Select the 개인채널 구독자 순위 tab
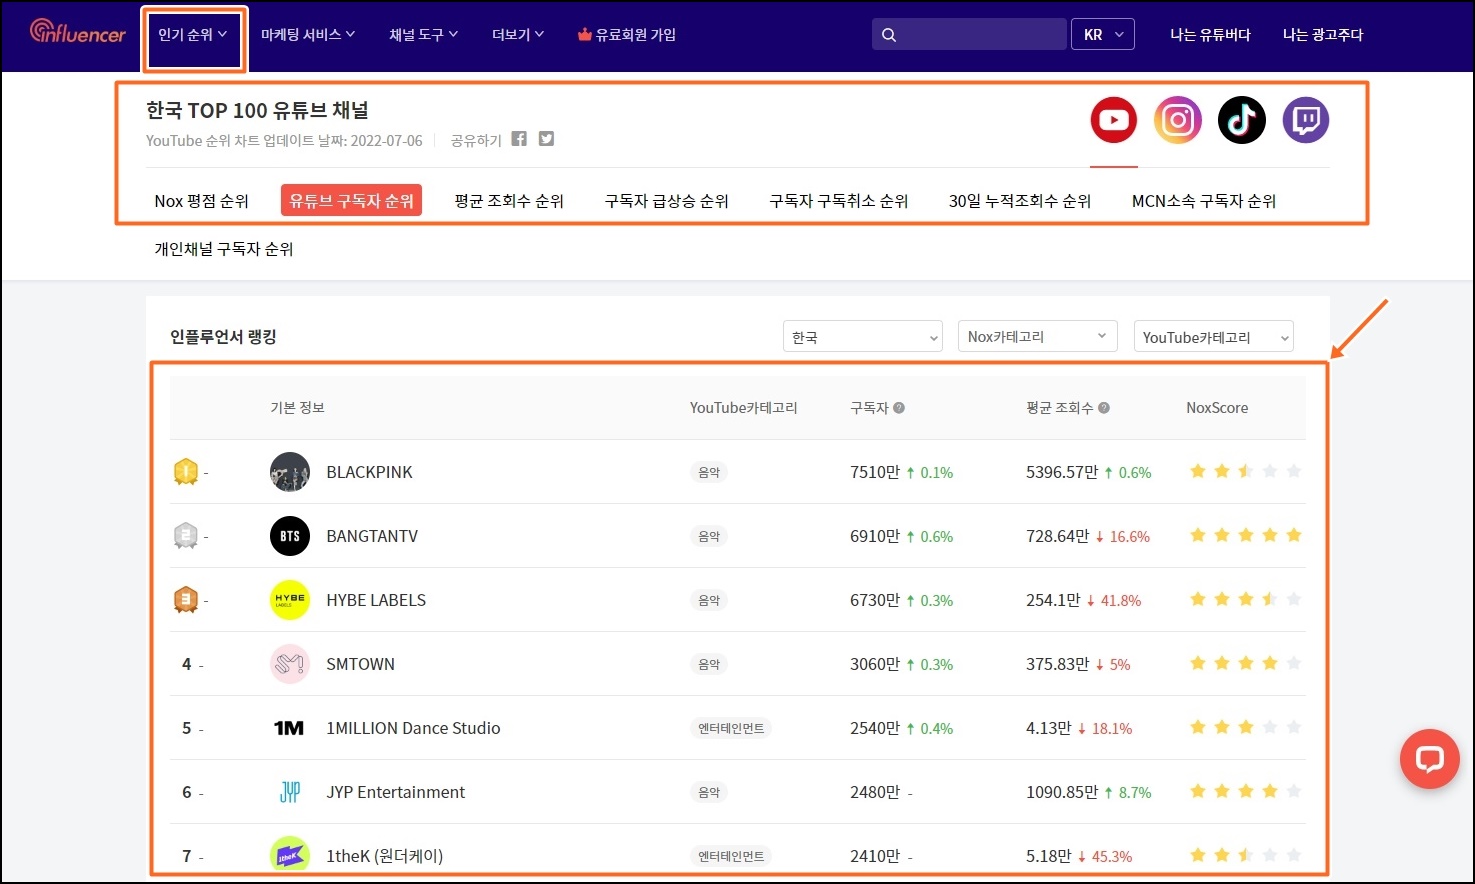Viewport: 1475px width, 884px height. tap(224, 249)
